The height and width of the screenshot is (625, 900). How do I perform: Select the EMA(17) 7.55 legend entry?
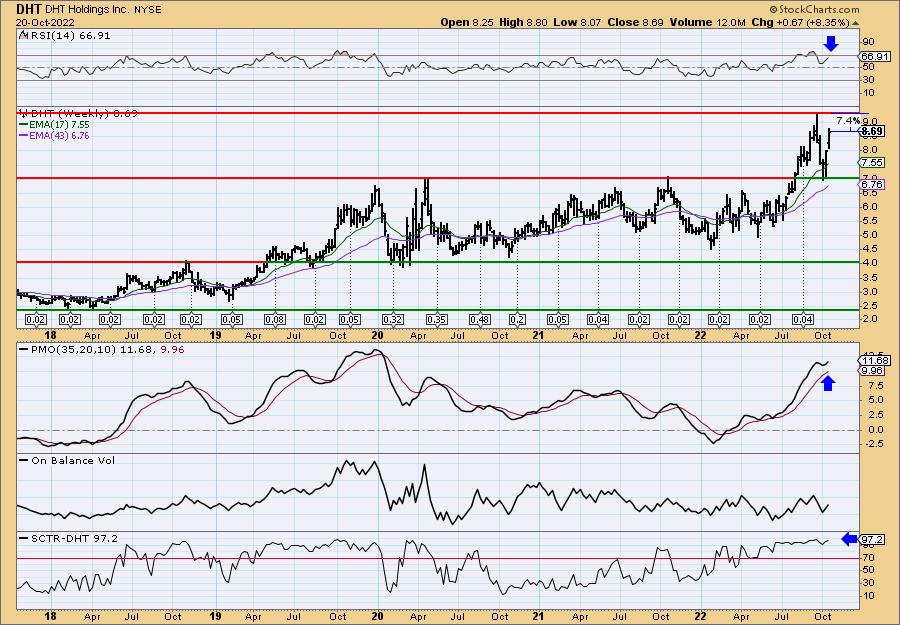(55, 125)
